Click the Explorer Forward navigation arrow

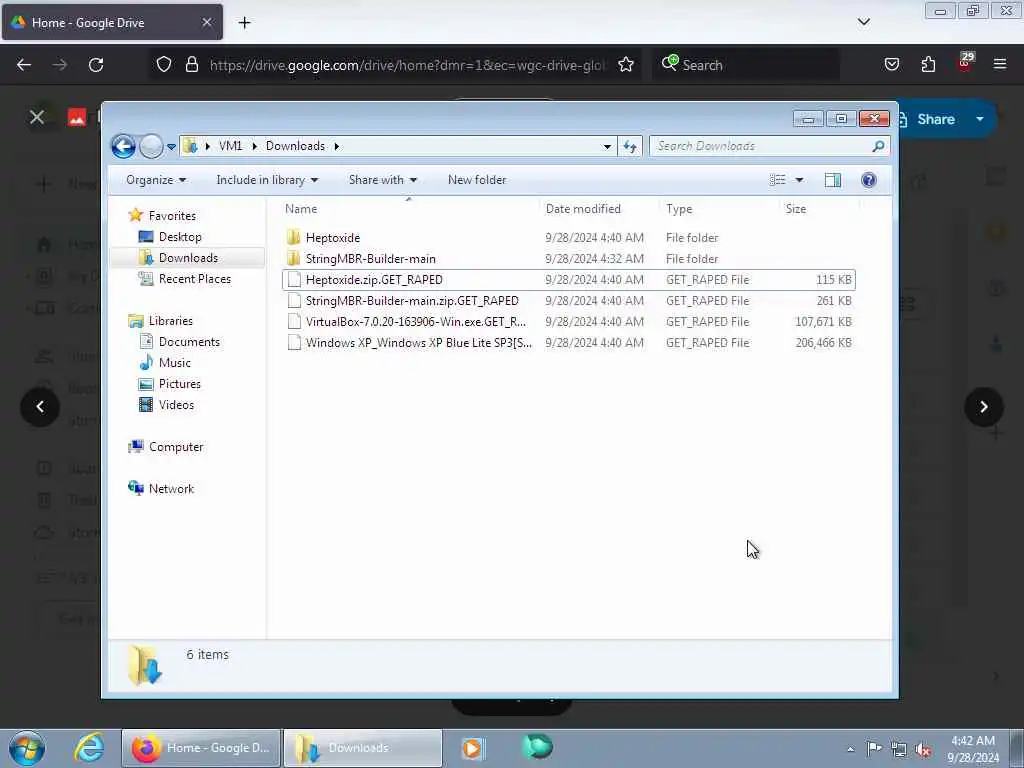click(151, 146)
